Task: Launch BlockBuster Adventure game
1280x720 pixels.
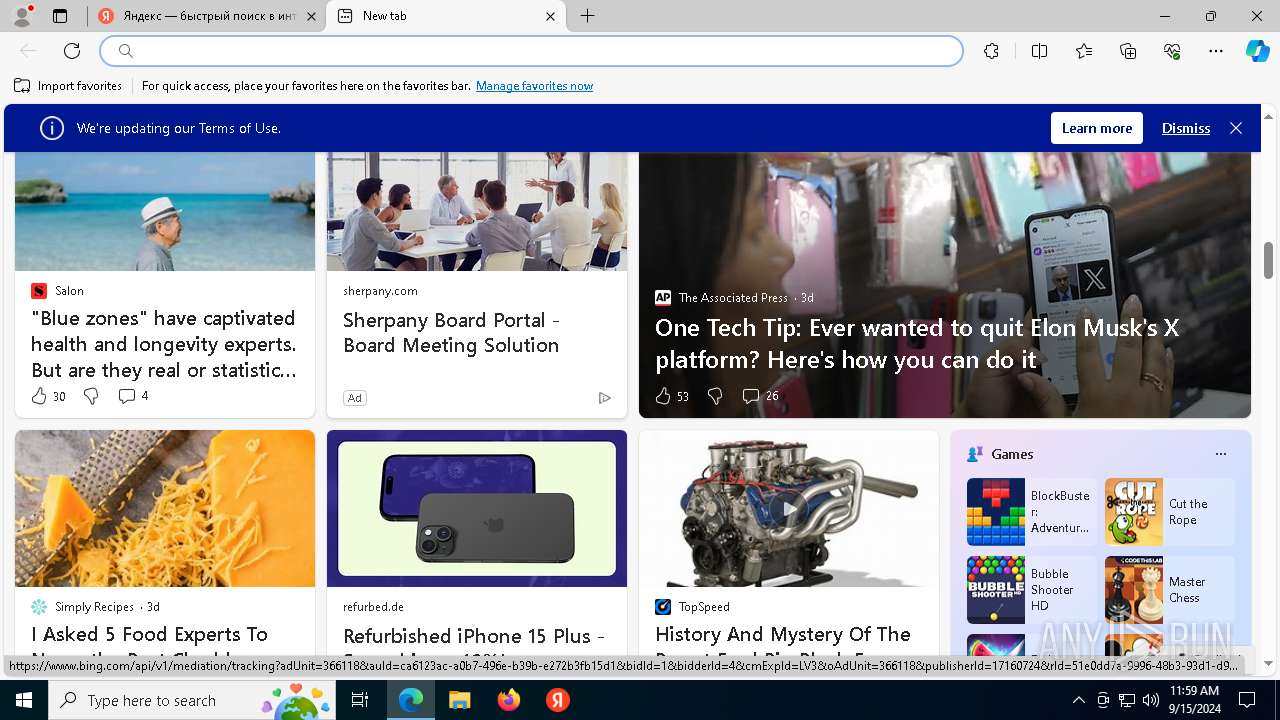Action: 1031,512
